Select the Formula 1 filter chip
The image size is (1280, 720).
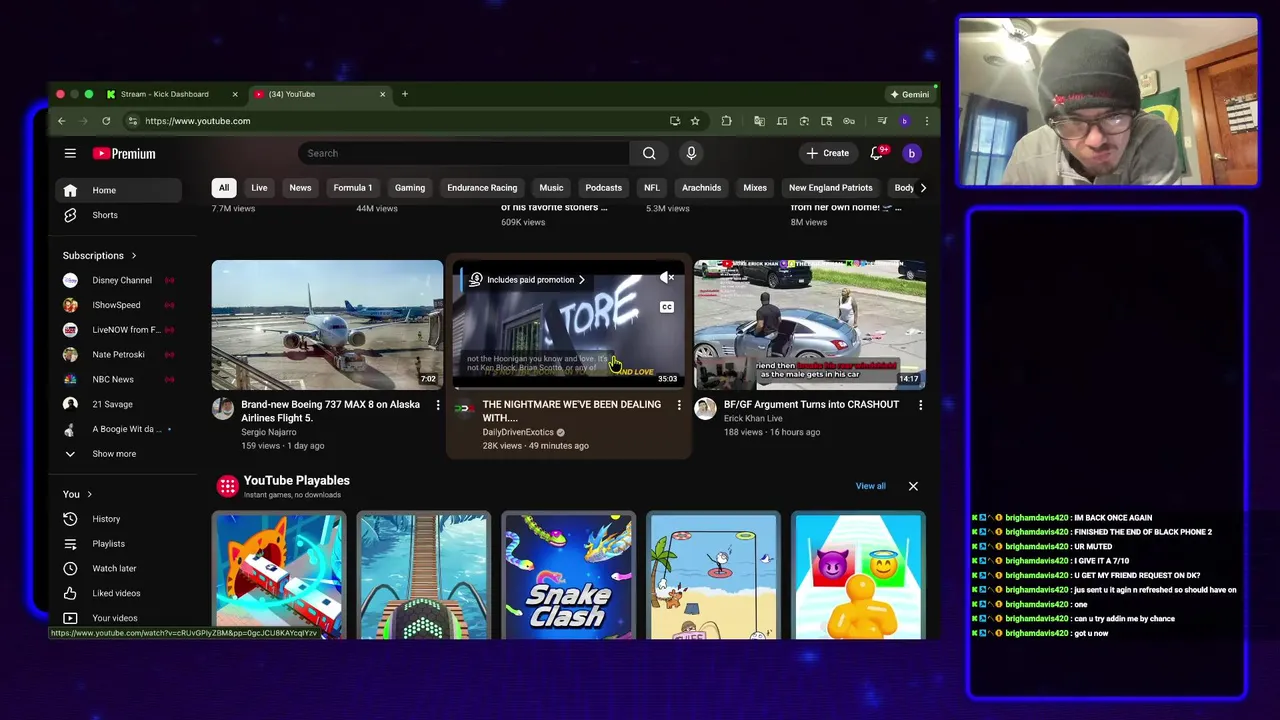click(x=352, y=188)
